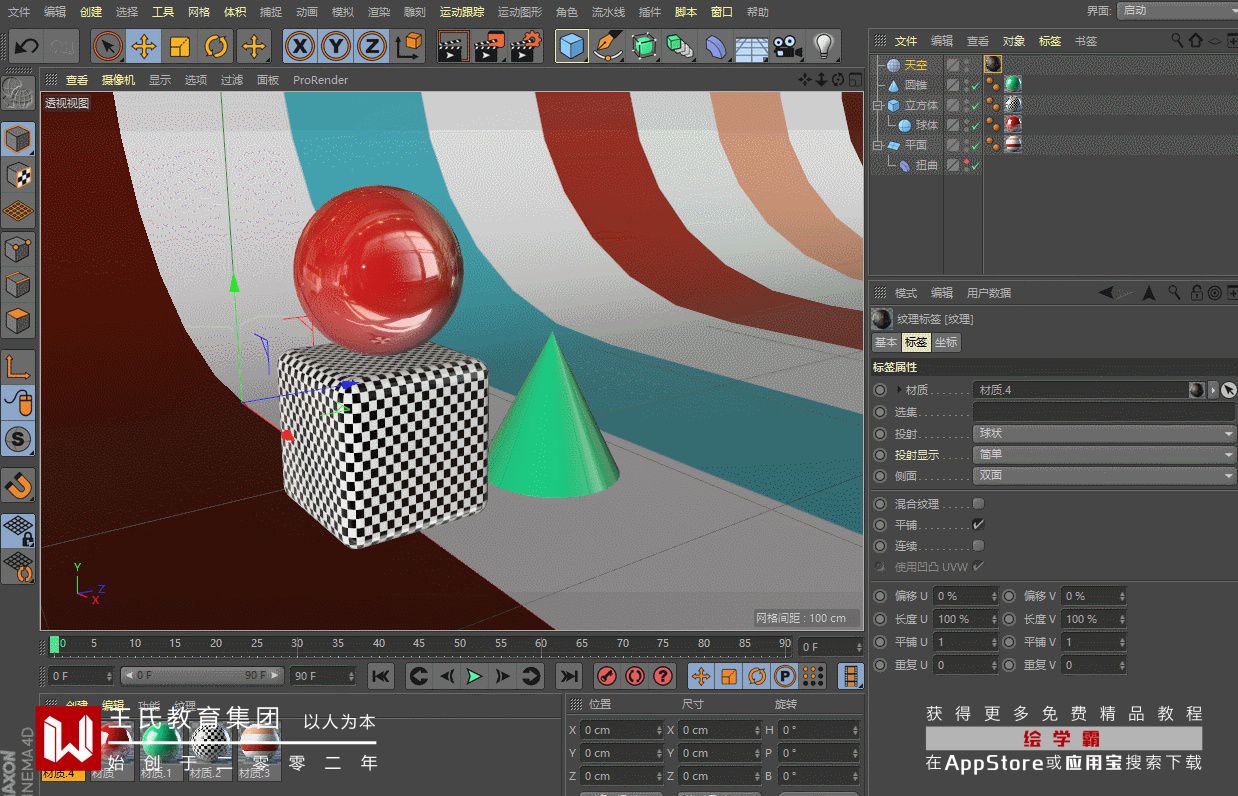Enable the 连续 checkbox
1238x796 pixels.
pyautogui.click(x=978, y=546)
